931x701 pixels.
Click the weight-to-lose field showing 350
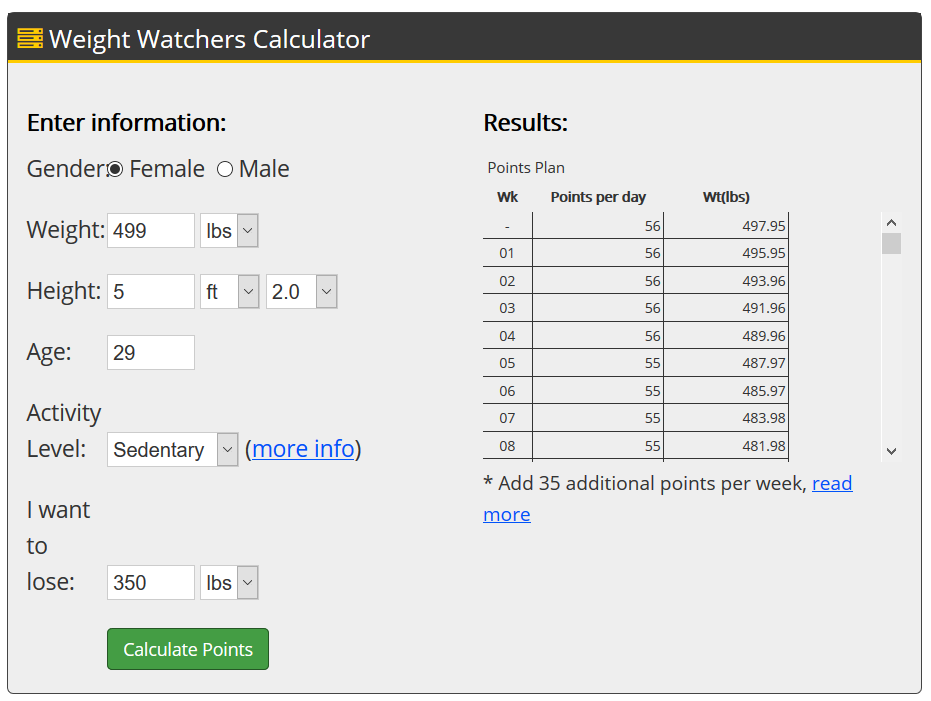point(151,582)
